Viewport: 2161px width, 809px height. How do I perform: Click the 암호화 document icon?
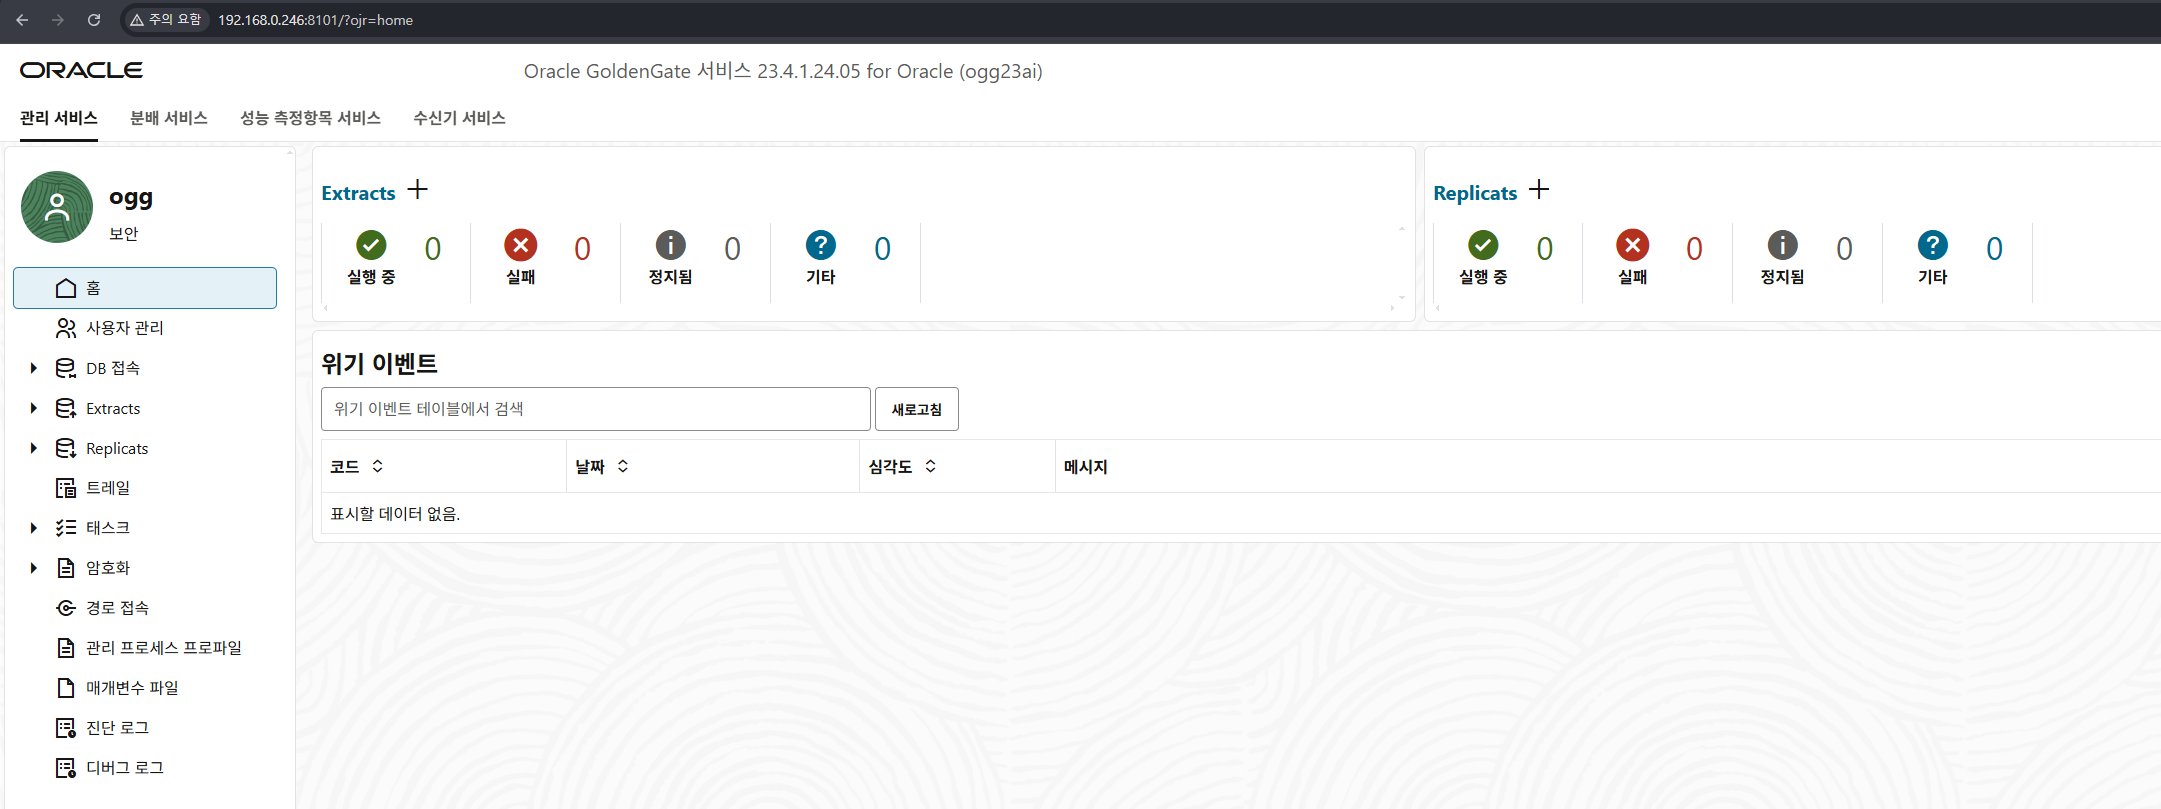[66, 568]
